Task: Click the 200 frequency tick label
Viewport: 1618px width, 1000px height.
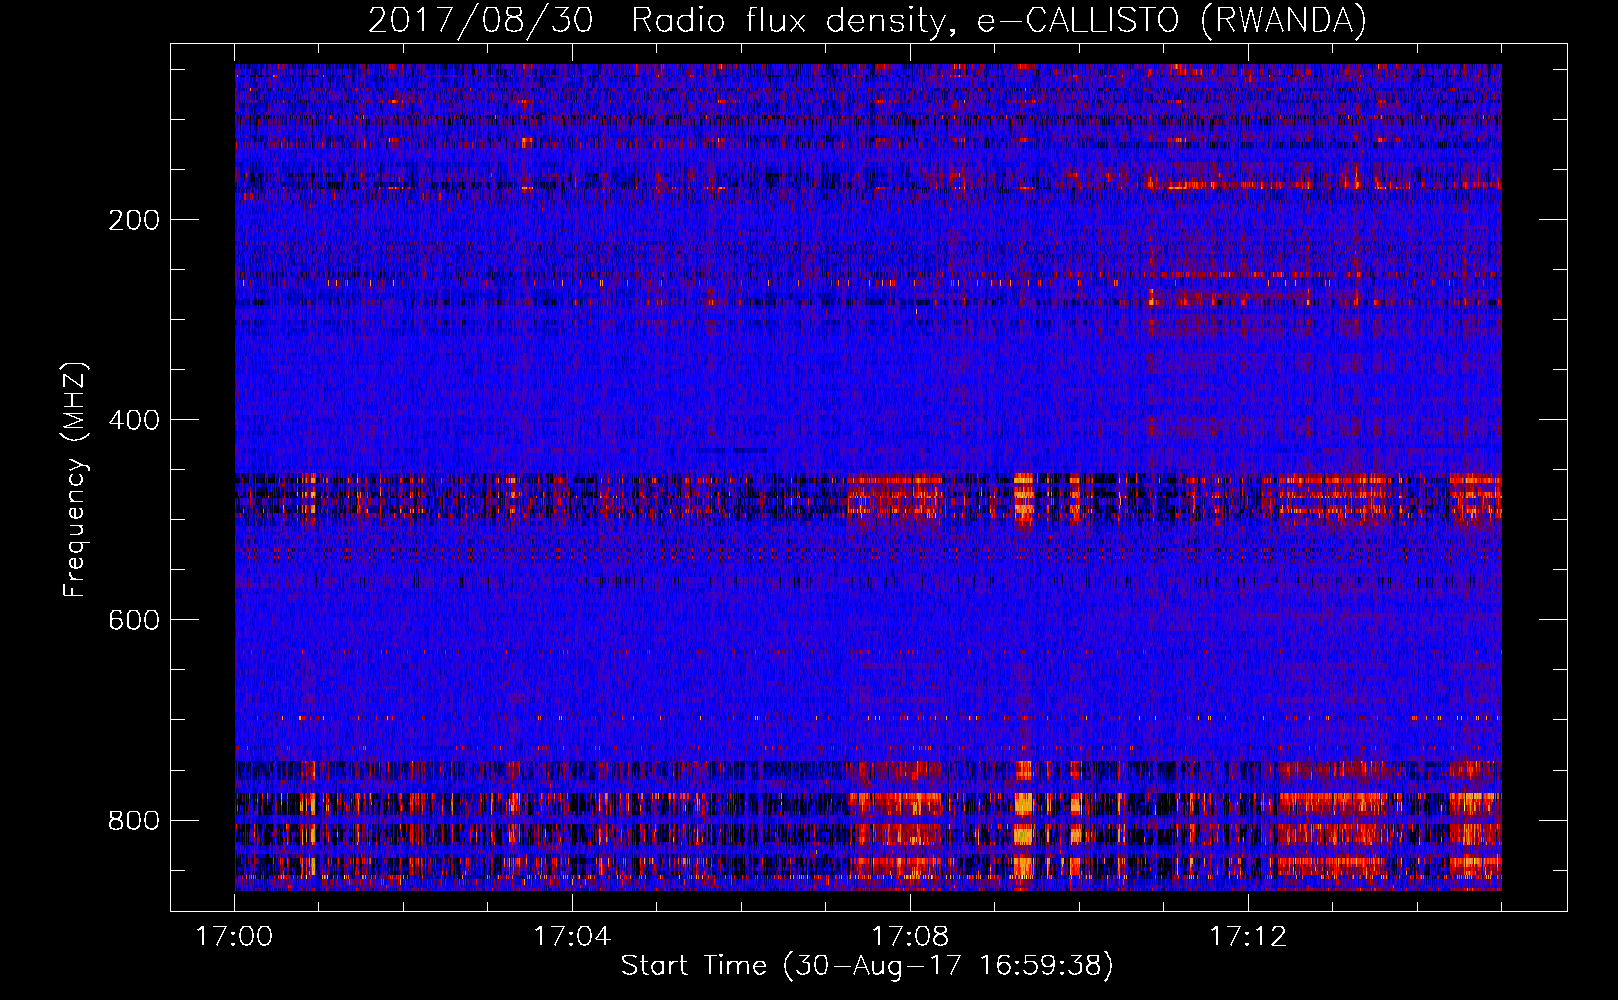Action: (133, 220)
